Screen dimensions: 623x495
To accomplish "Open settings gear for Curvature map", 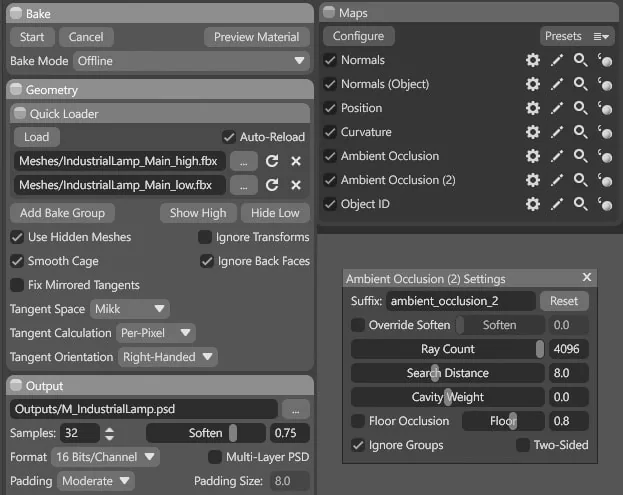I will click(532, 132).
